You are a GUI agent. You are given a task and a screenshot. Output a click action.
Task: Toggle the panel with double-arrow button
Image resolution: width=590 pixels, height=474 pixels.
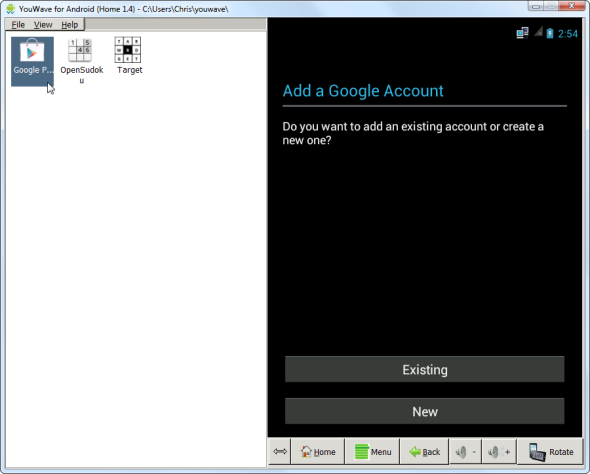coord(280,451)
